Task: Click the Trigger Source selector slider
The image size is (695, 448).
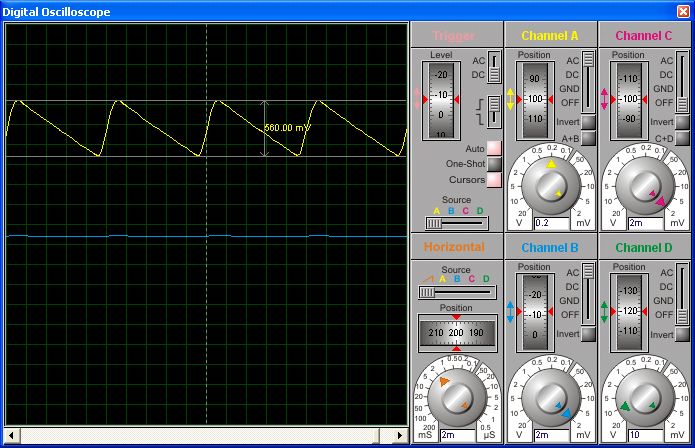Action: point(457,223)
